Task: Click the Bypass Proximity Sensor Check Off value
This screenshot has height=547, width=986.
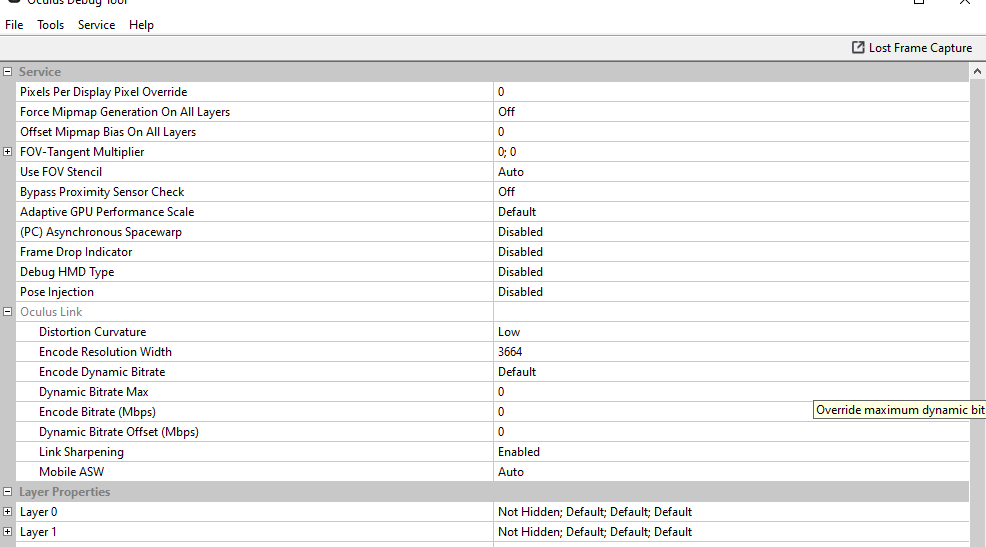Action: pos(730,192)
